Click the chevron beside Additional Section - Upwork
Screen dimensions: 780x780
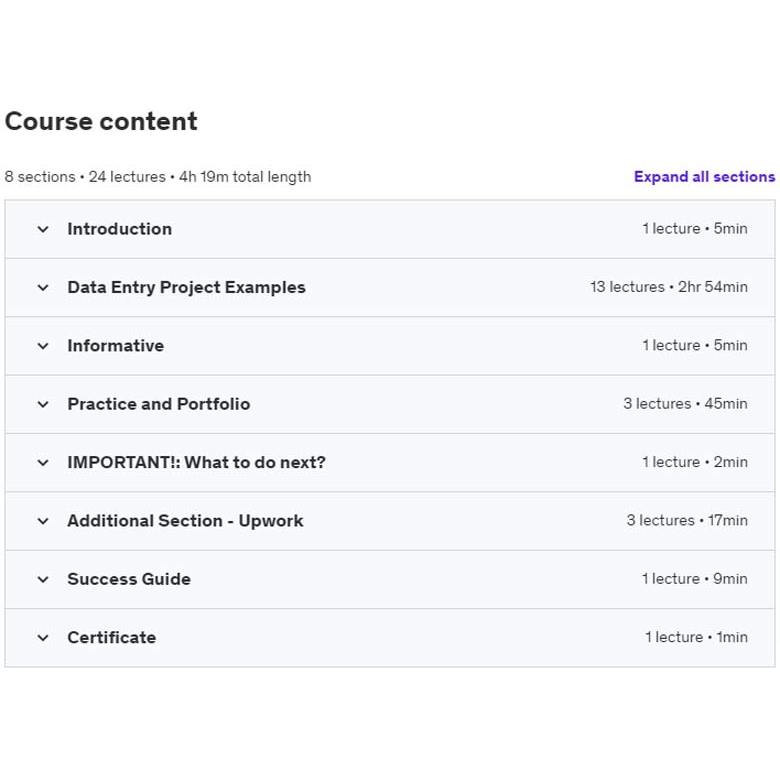point(43,521)
